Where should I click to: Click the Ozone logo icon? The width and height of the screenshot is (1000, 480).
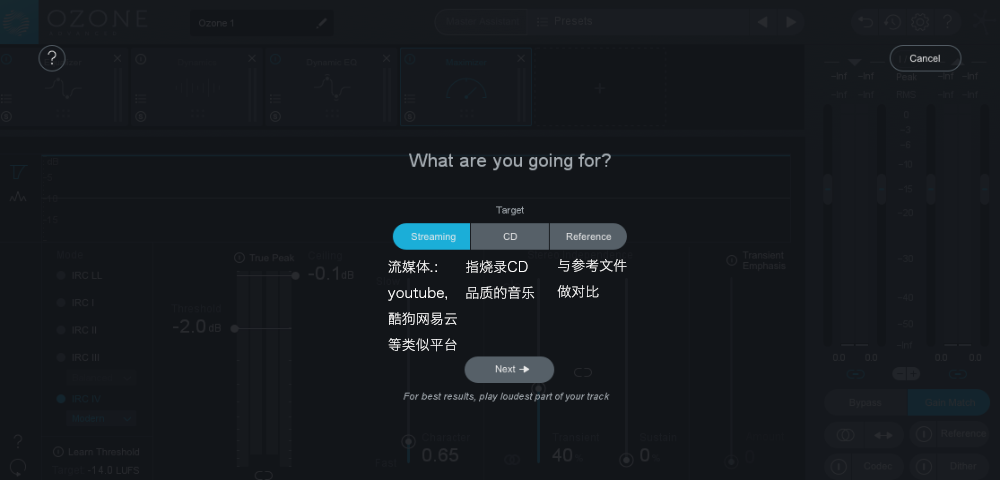pyautogui.click(x=18, y=22)
